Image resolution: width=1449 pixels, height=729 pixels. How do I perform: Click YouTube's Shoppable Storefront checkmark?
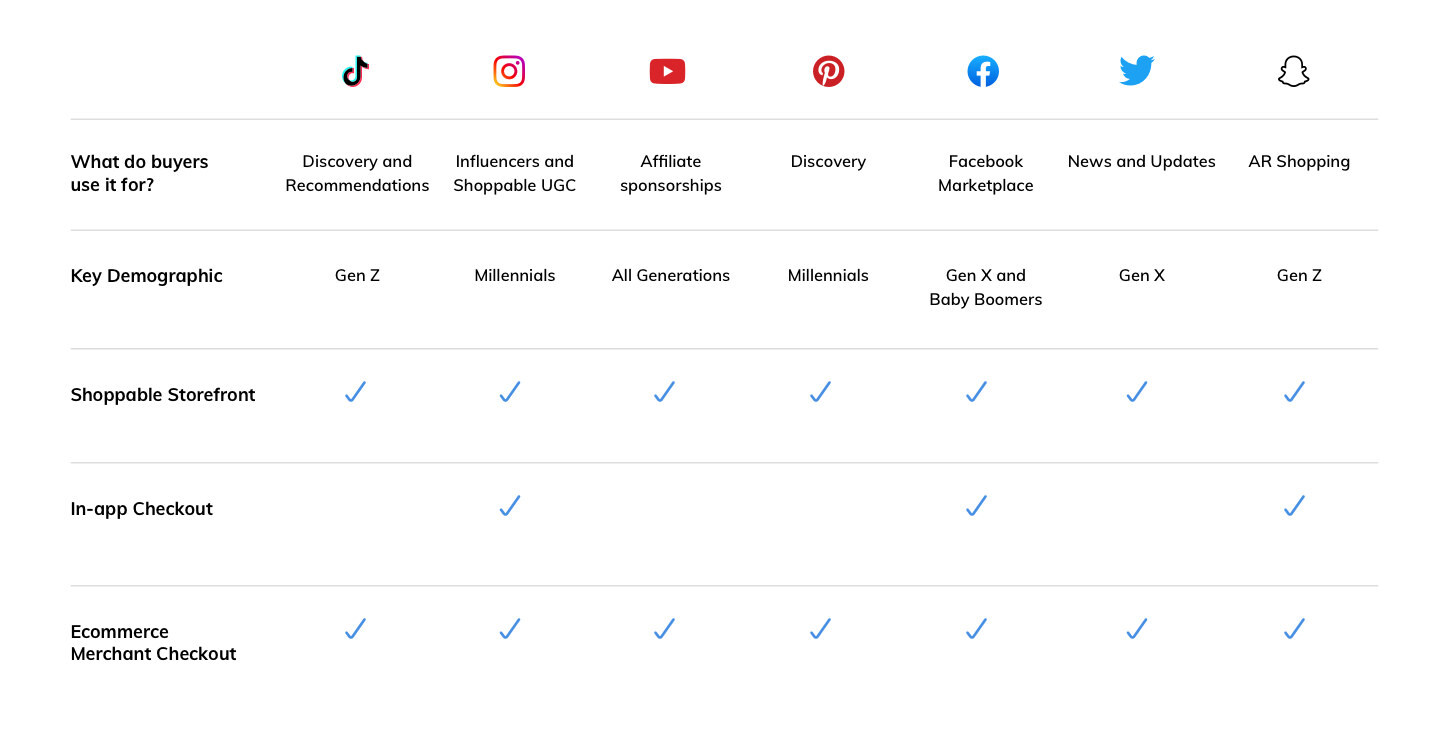pos(665,392)
